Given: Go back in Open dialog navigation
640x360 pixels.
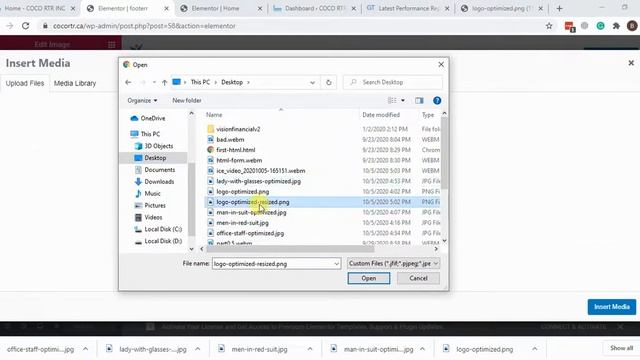Looking at the screenshot, I should [x=128, y=82].
